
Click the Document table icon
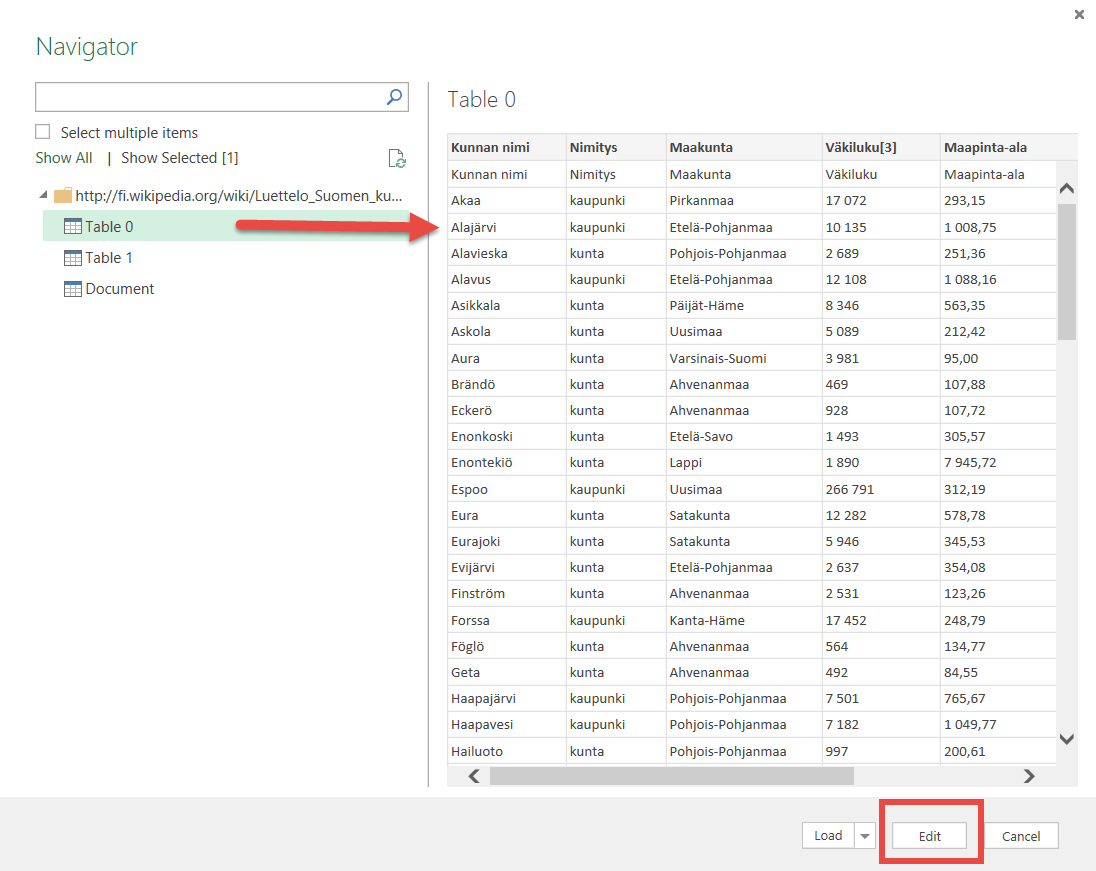[73, 289]
